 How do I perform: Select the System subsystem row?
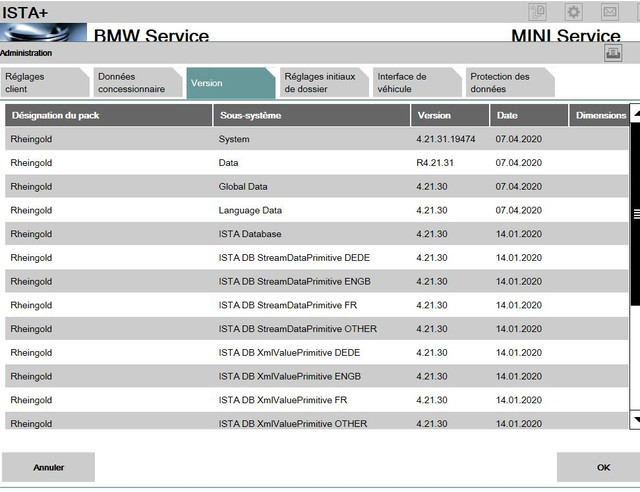(x=316, y=139)
